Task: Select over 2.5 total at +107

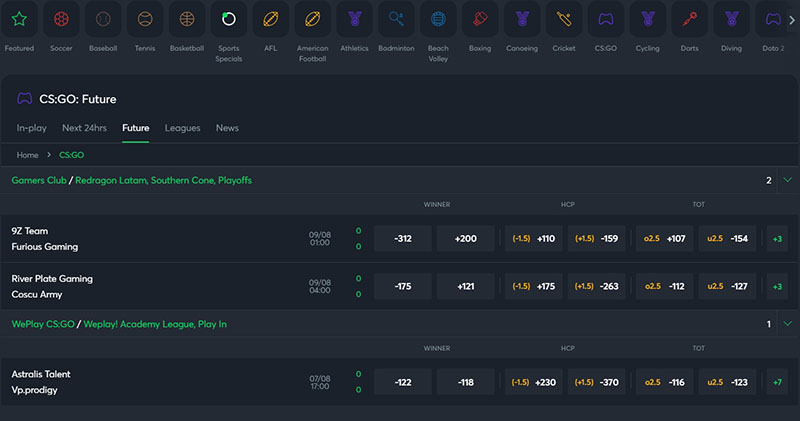Action: point(664,238)
